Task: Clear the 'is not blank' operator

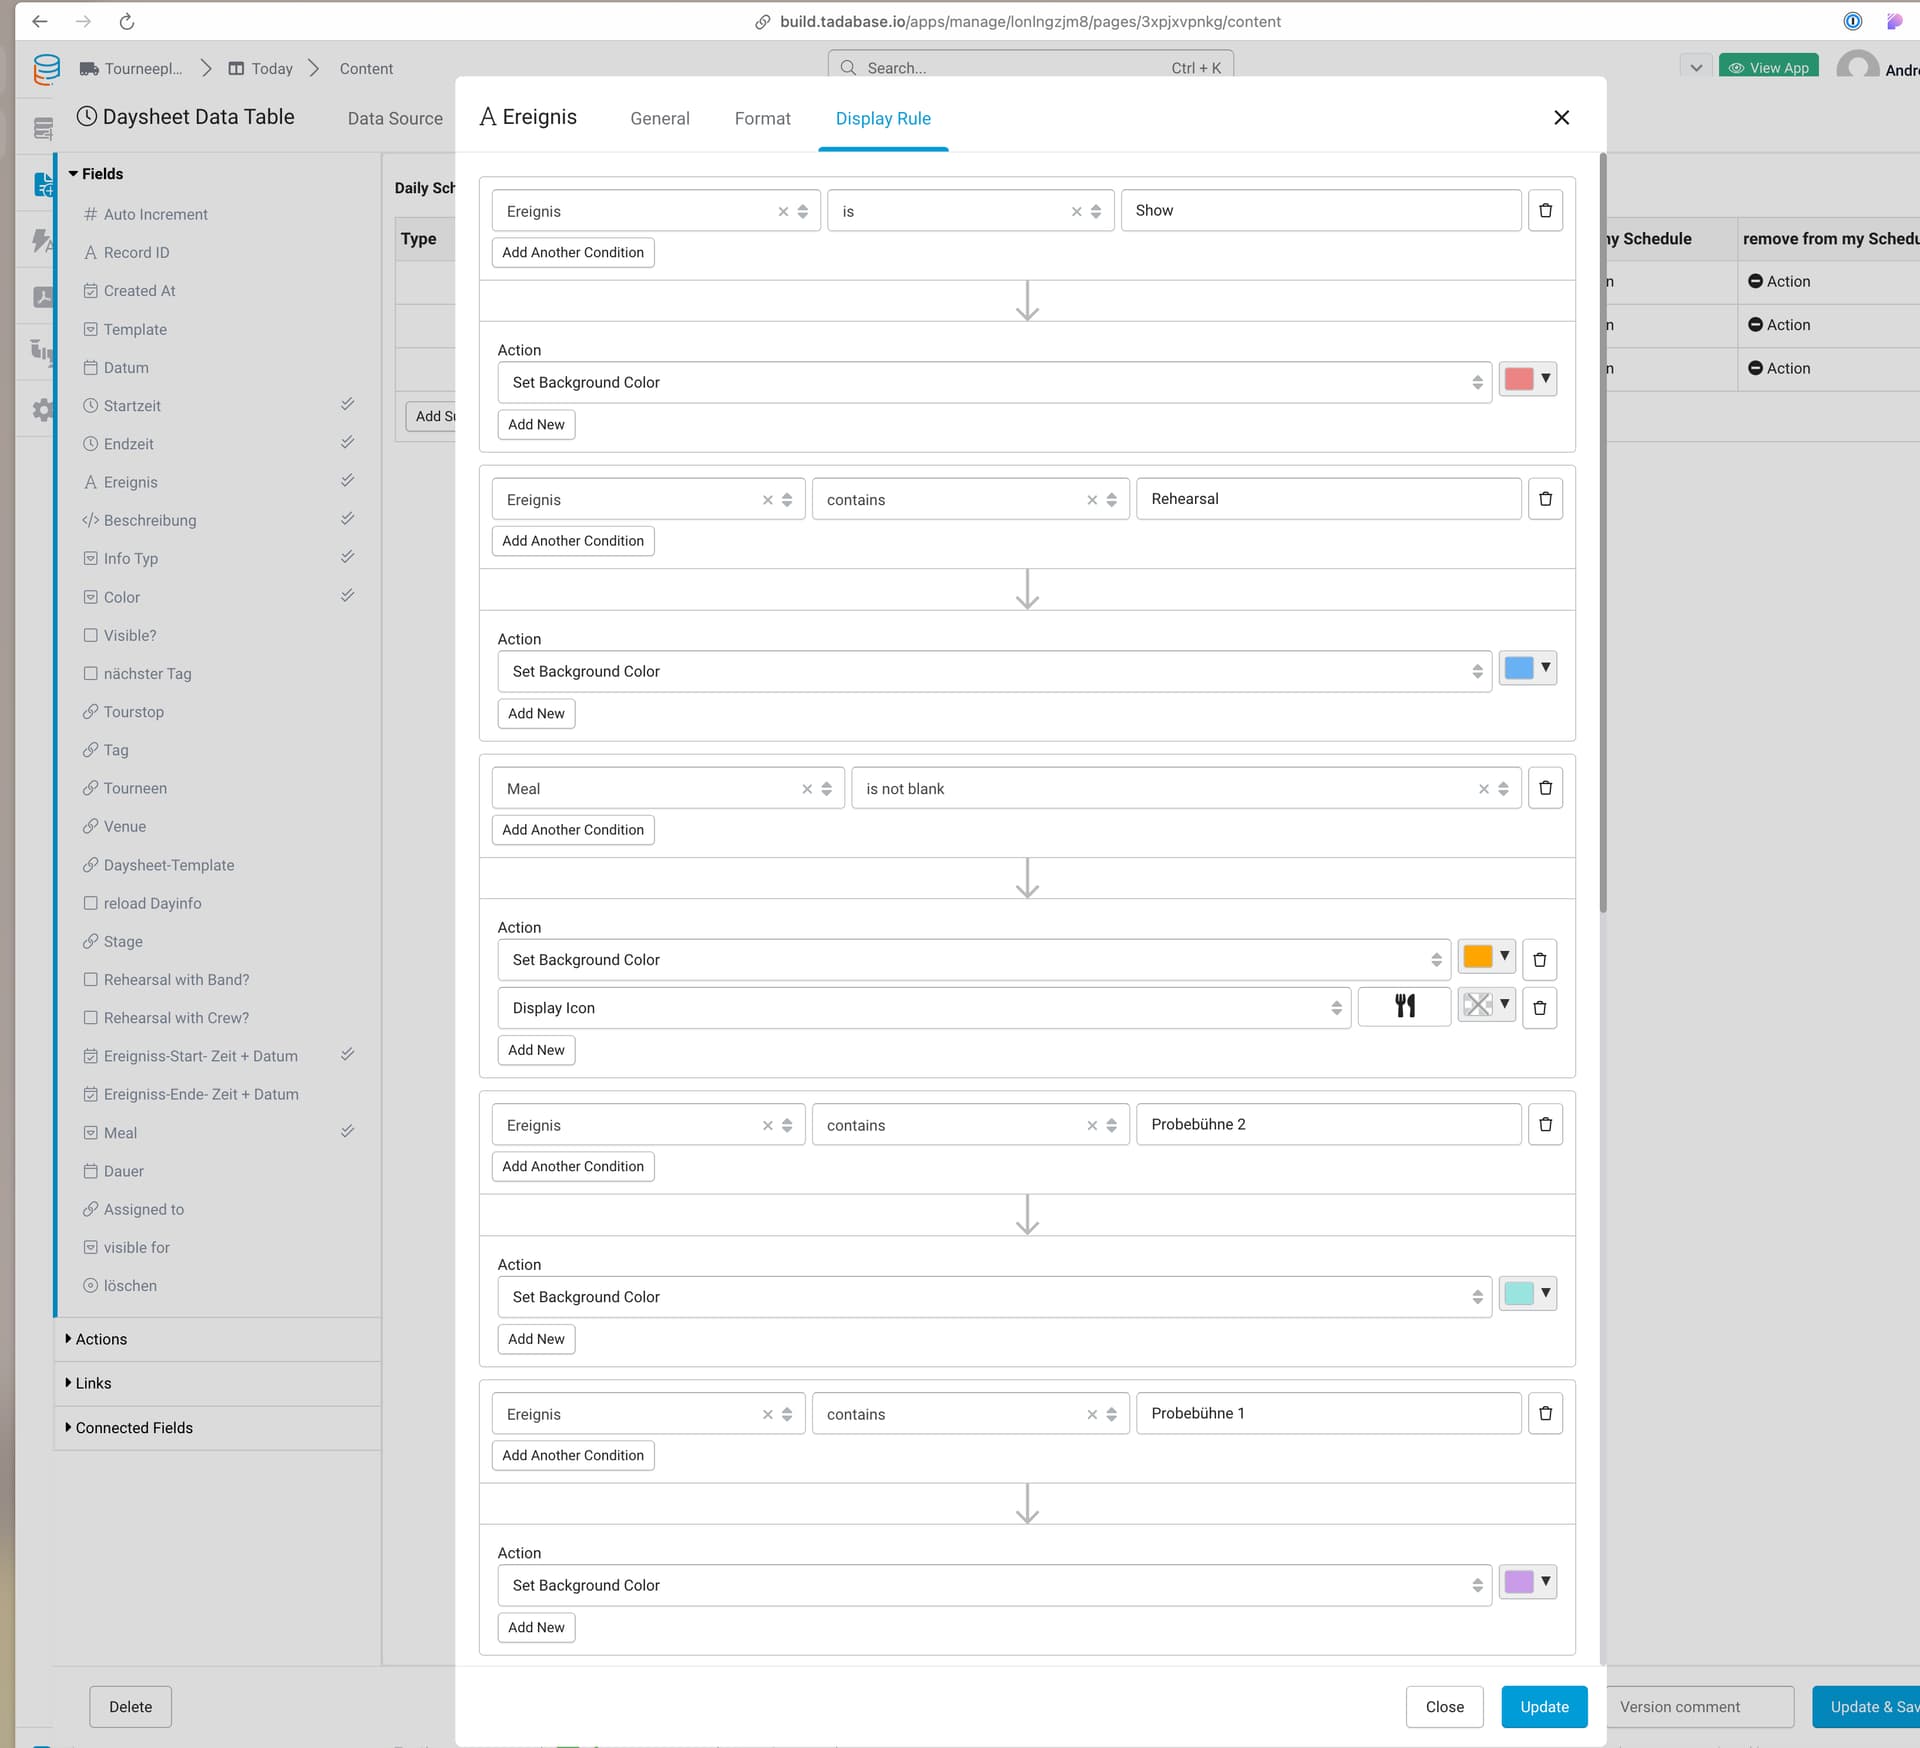Action: (1484, 789)
